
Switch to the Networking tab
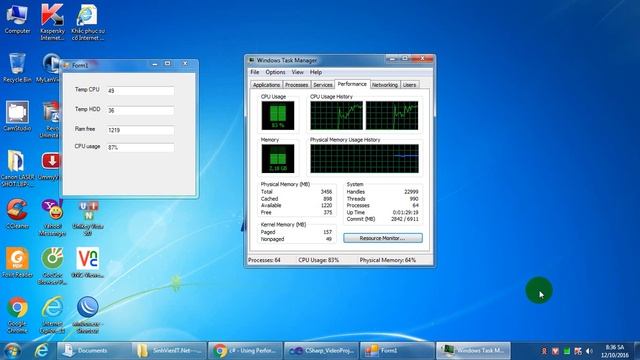point(384,85)
